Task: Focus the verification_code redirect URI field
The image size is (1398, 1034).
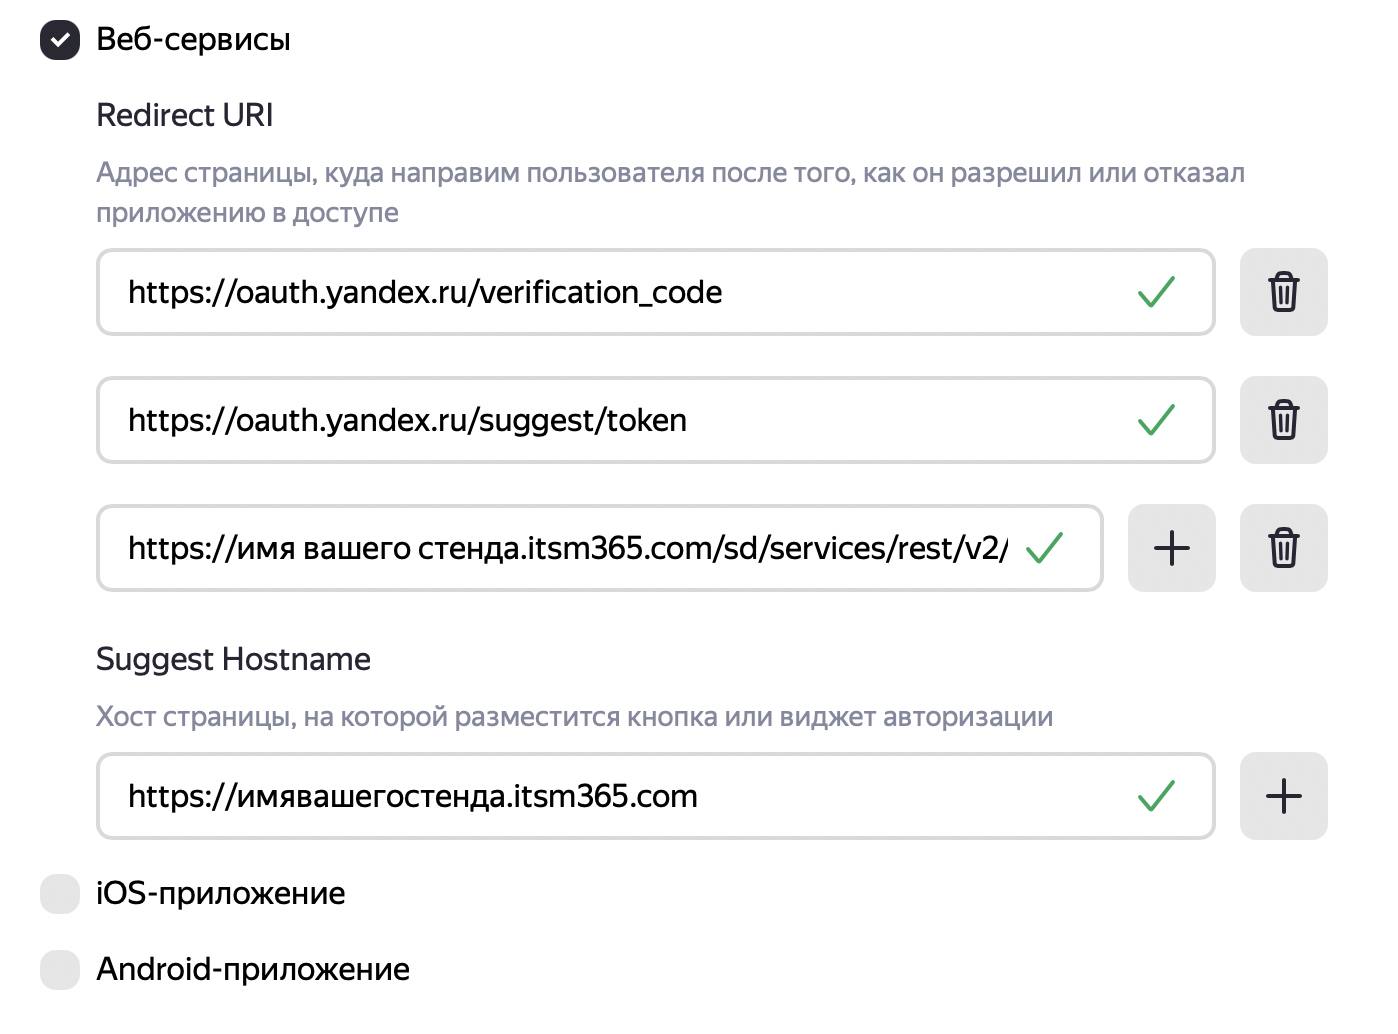Action: click(x=600, y=292)
